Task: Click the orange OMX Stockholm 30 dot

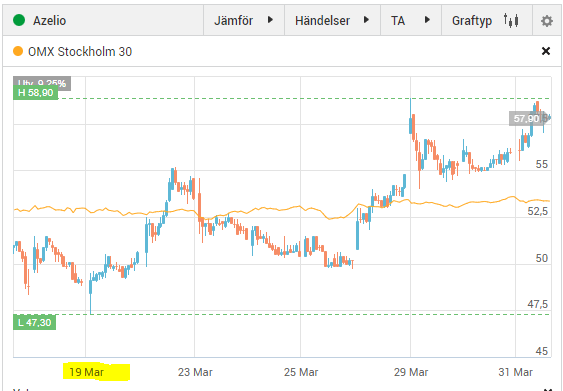Action: click(18, 51)
